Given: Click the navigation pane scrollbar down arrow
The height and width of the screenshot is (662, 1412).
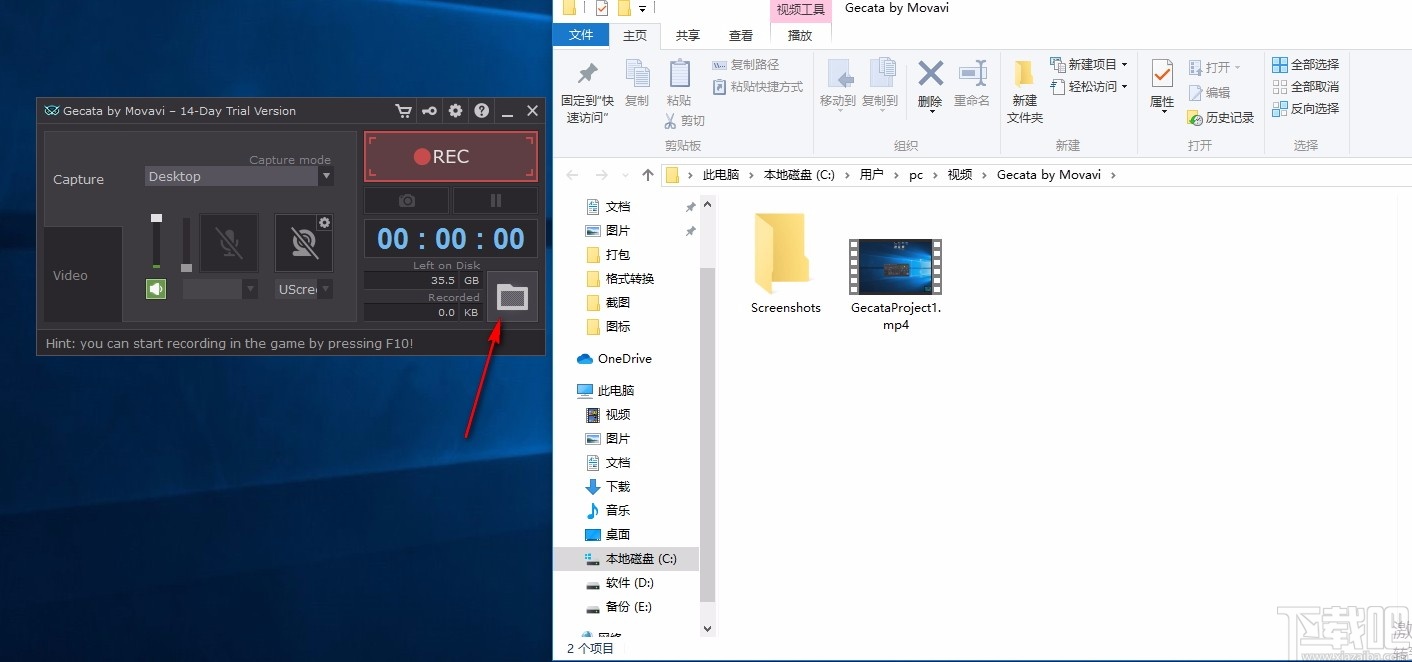Looking at the screenshot, I should coord(708,628).
